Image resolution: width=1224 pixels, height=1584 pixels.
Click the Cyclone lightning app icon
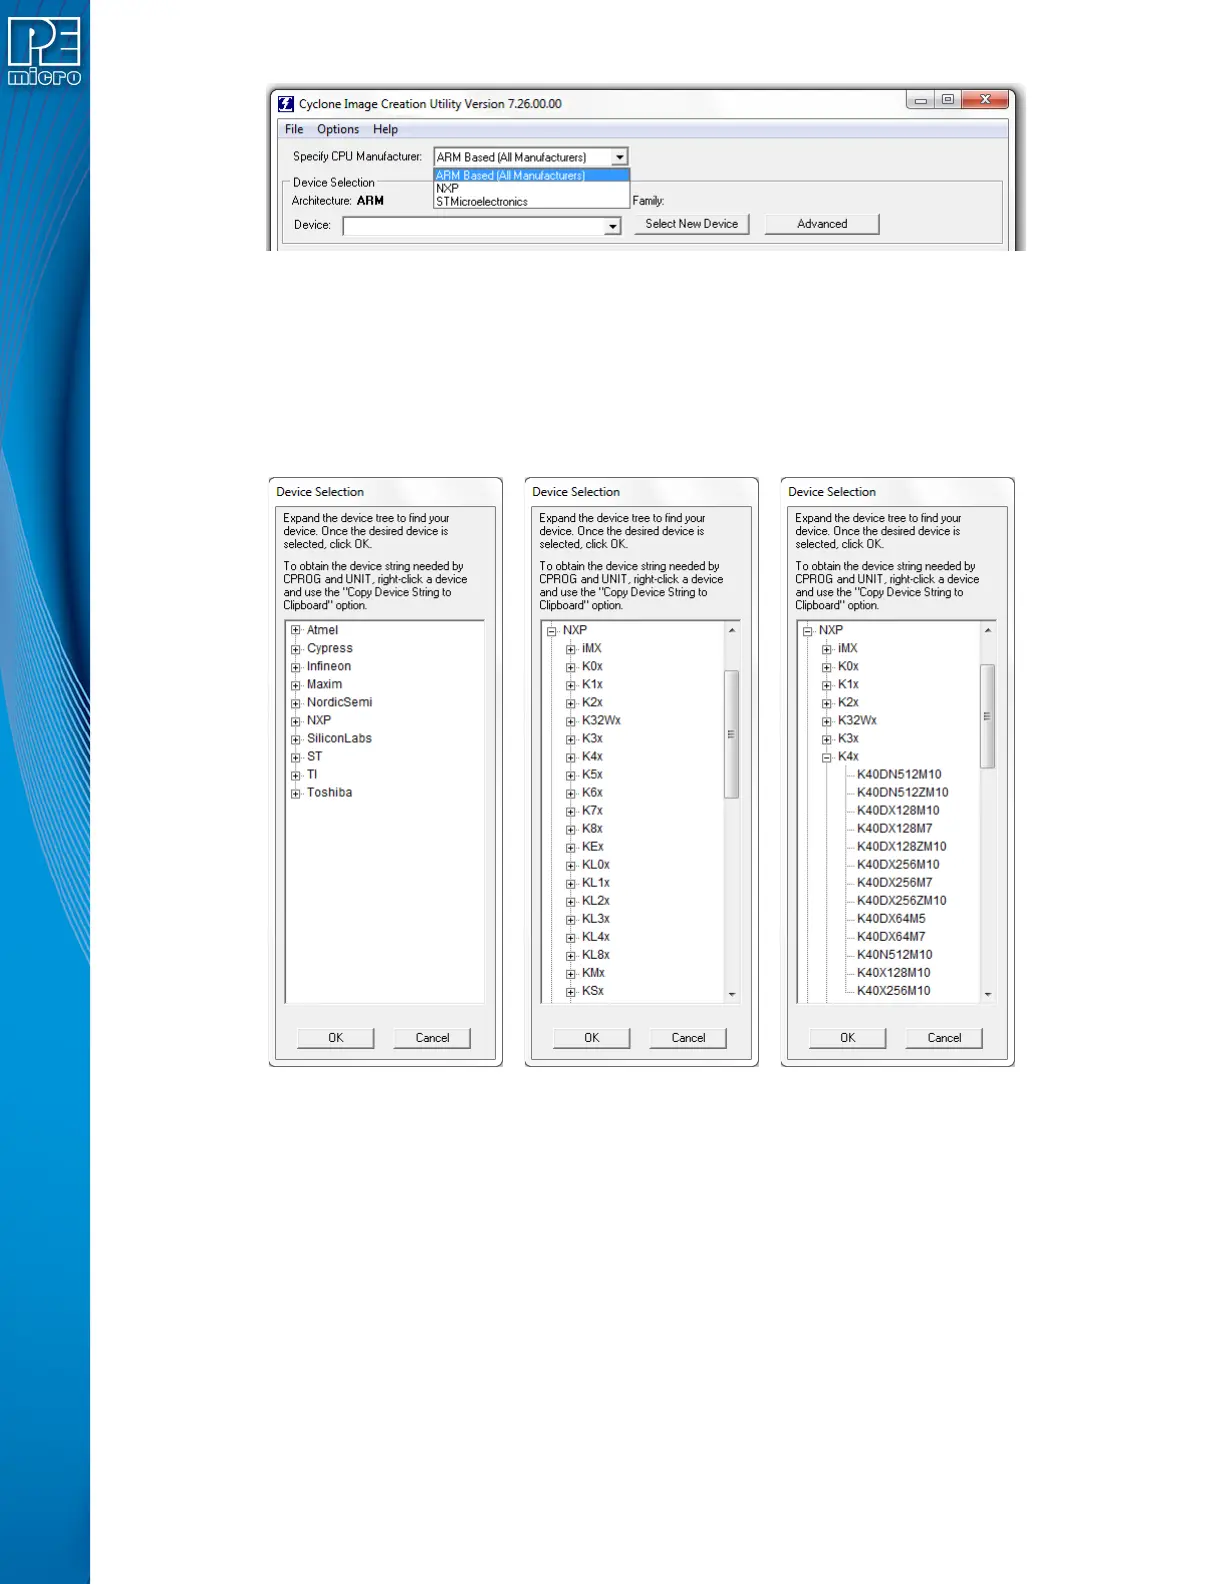click(286, 104)
